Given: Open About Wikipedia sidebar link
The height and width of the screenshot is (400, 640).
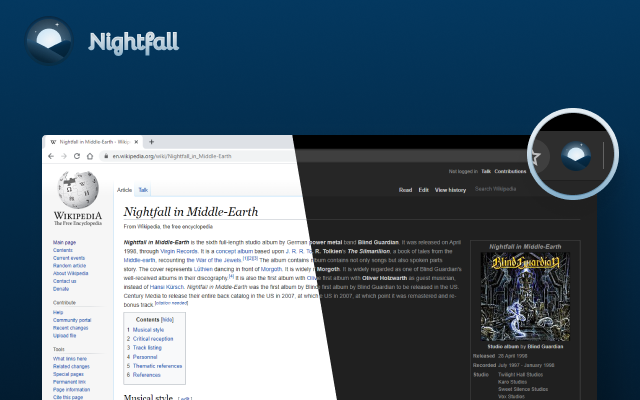Looking at the screenshot, I should (71, 273).
